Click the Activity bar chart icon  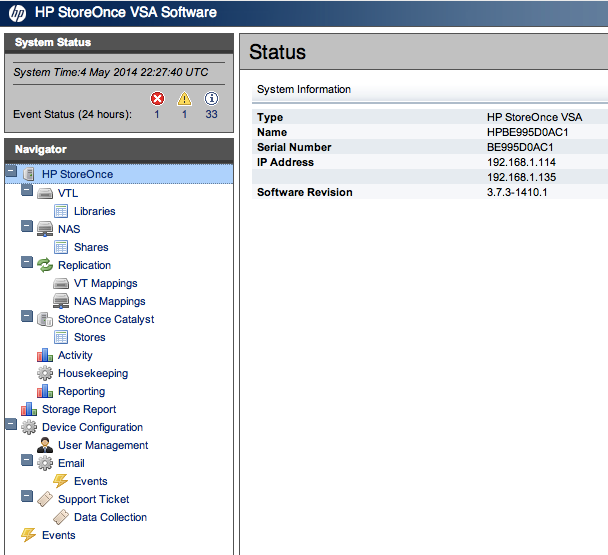tap(45, 355)
